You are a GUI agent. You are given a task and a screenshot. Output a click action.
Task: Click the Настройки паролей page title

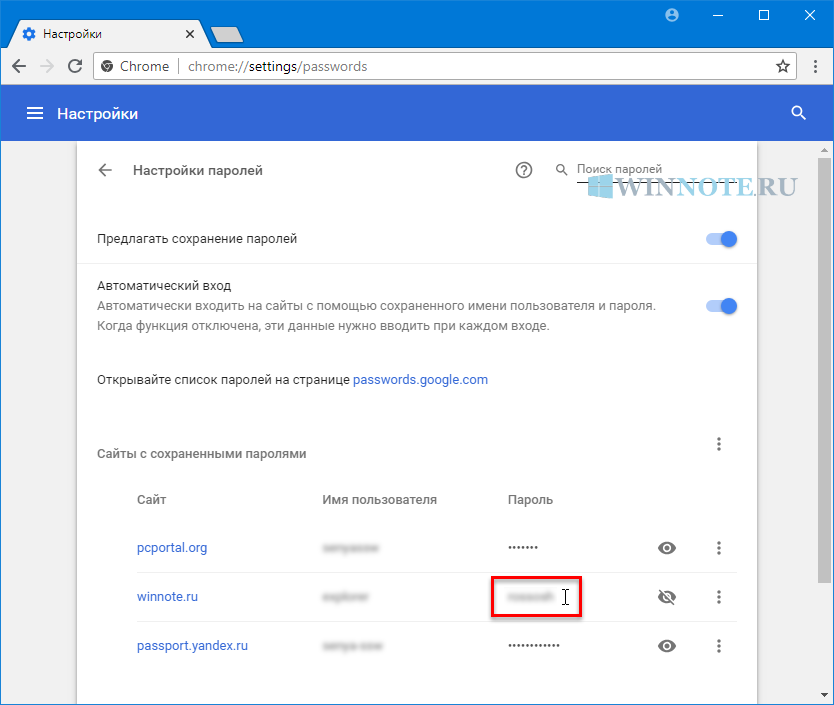click(x=198, y=170)
